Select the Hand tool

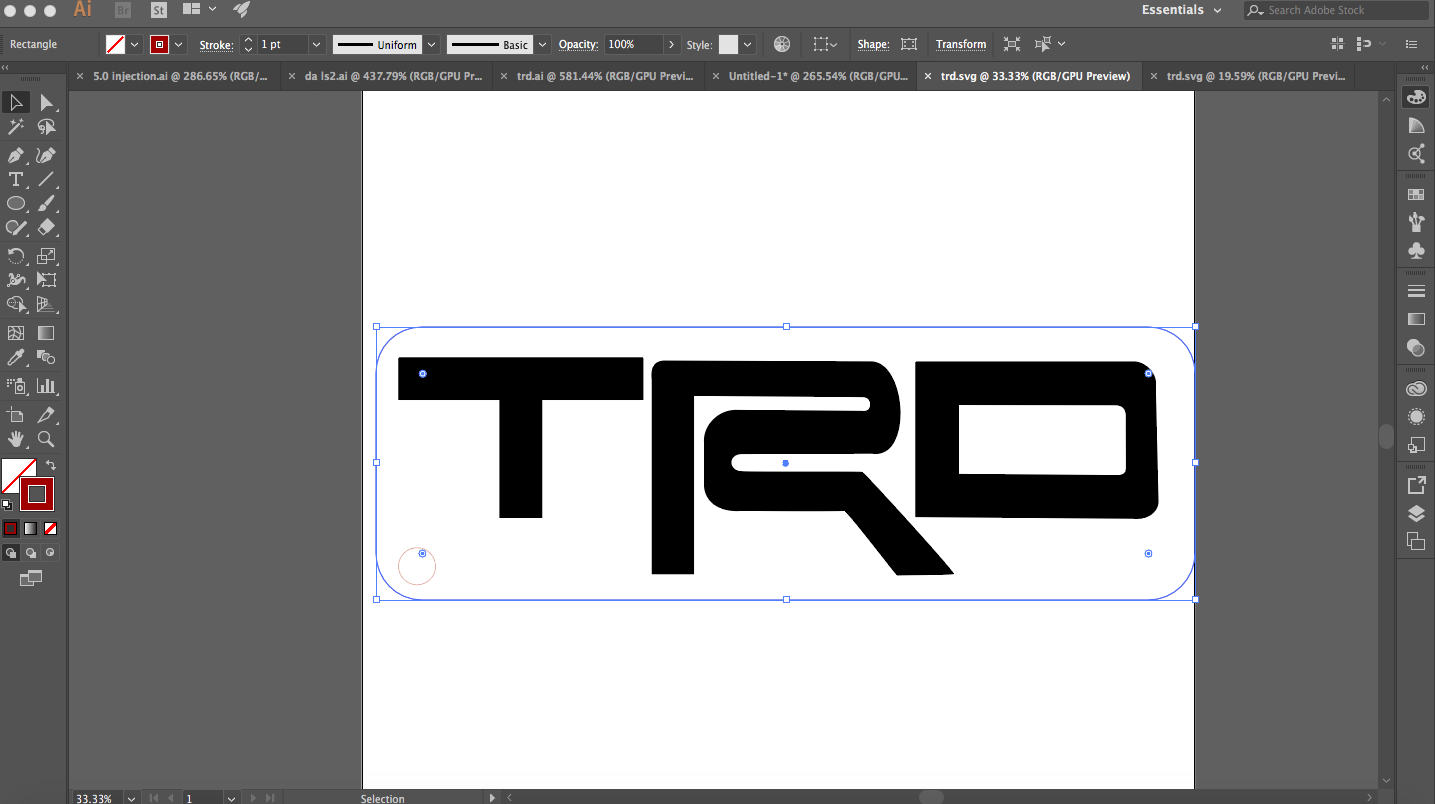16,439
